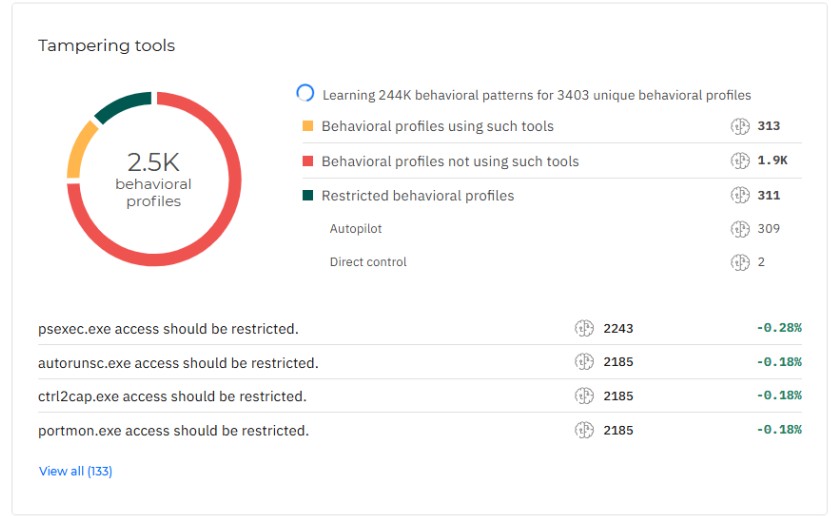Select the psexec.exe restriction recommendation
Screen dimensions: 831x516
[x=168, y=329]
